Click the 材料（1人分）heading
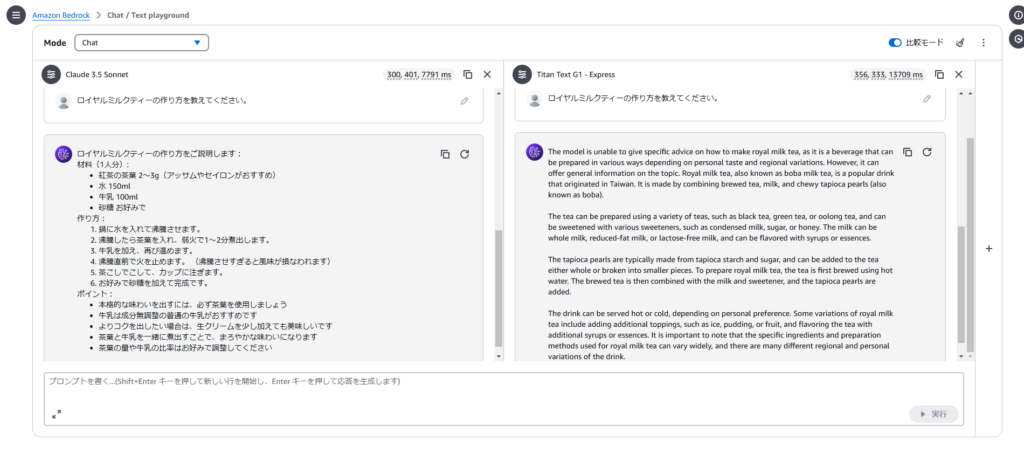Screen dimensions: 1024x453 point(104,164)
